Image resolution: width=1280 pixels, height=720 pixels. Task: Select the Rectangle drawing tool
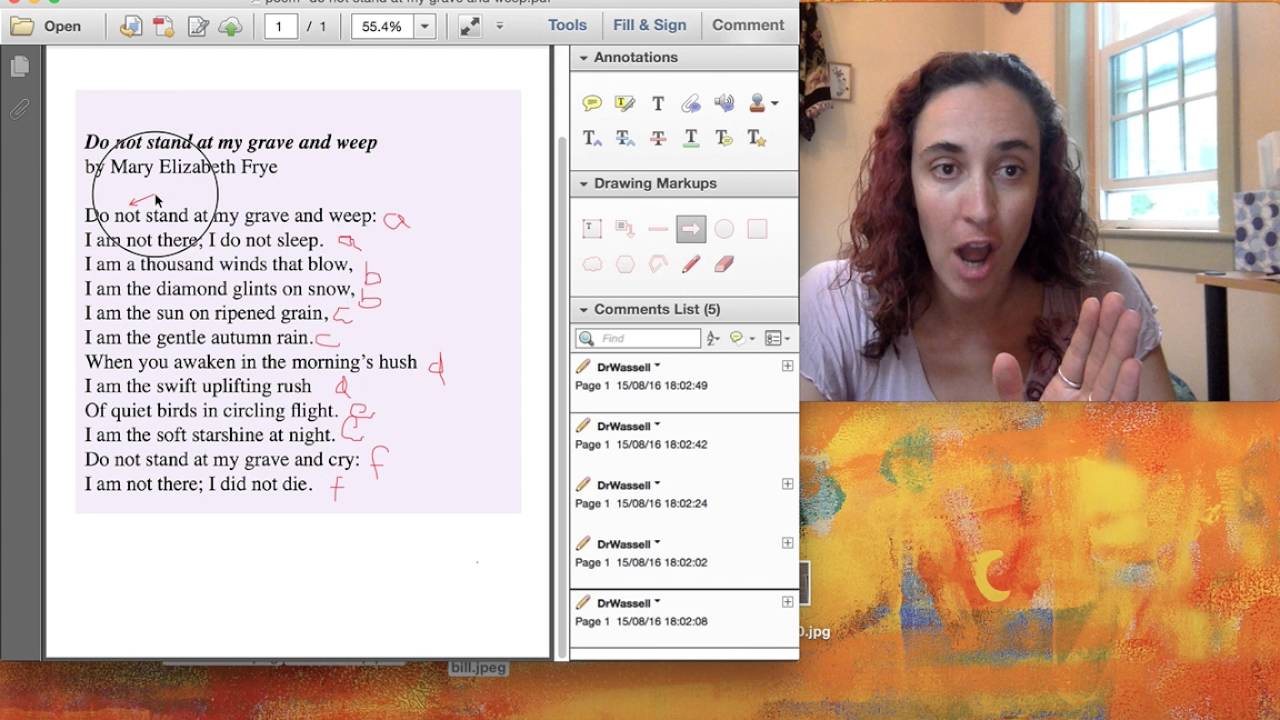point(757,229)
